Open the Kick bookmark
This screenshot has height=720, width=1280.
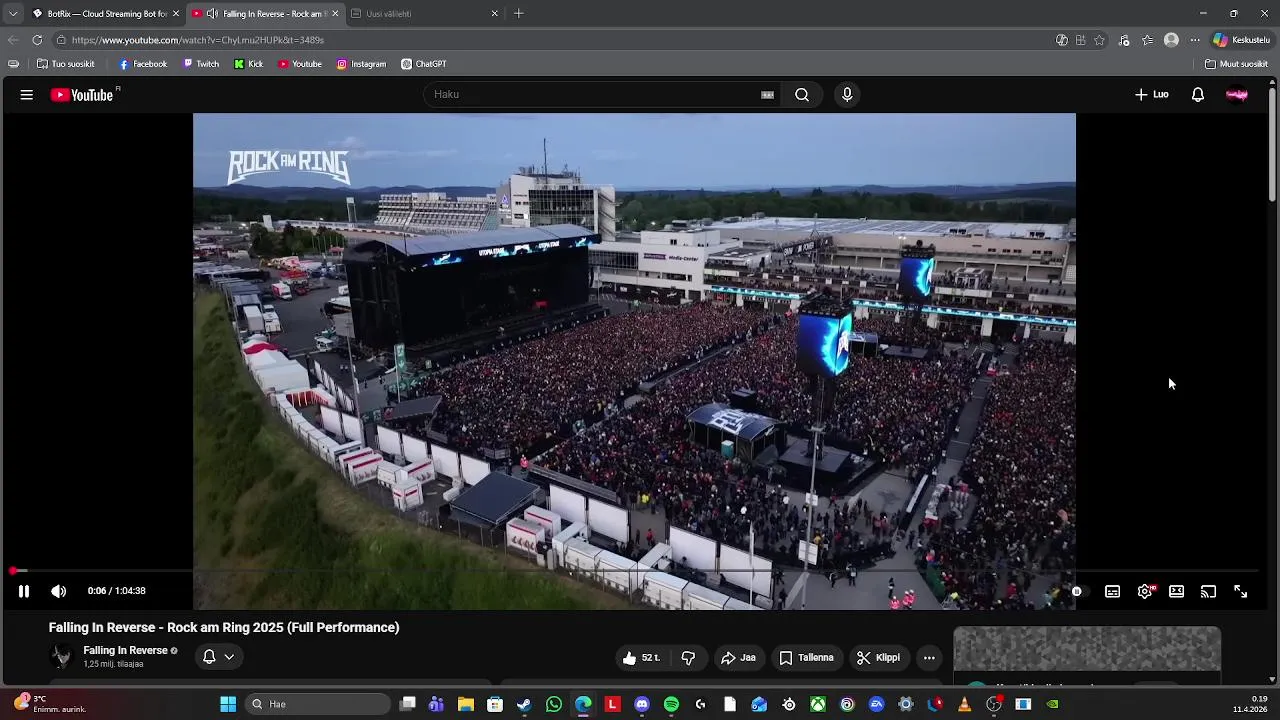coord(249,64)
